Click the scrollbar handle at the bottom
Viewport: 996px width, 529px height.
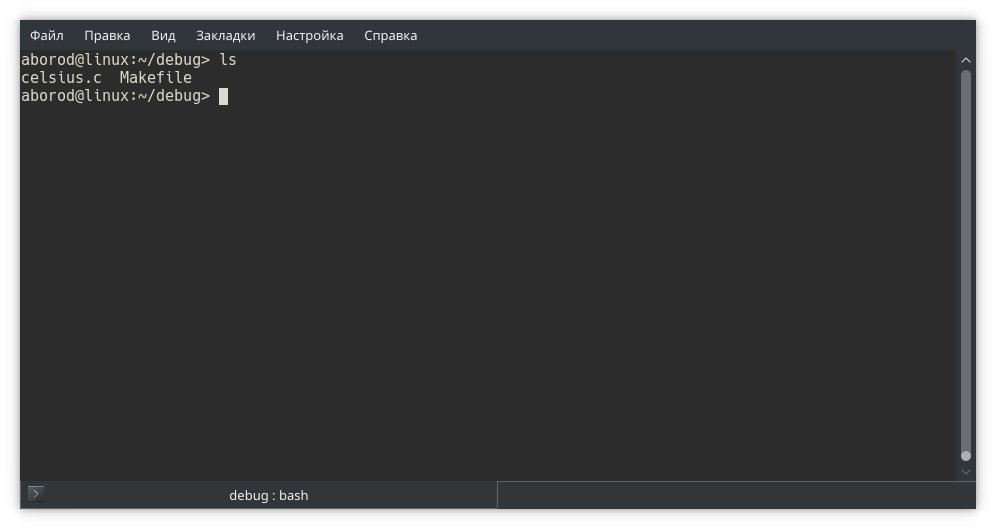(966, 456)
